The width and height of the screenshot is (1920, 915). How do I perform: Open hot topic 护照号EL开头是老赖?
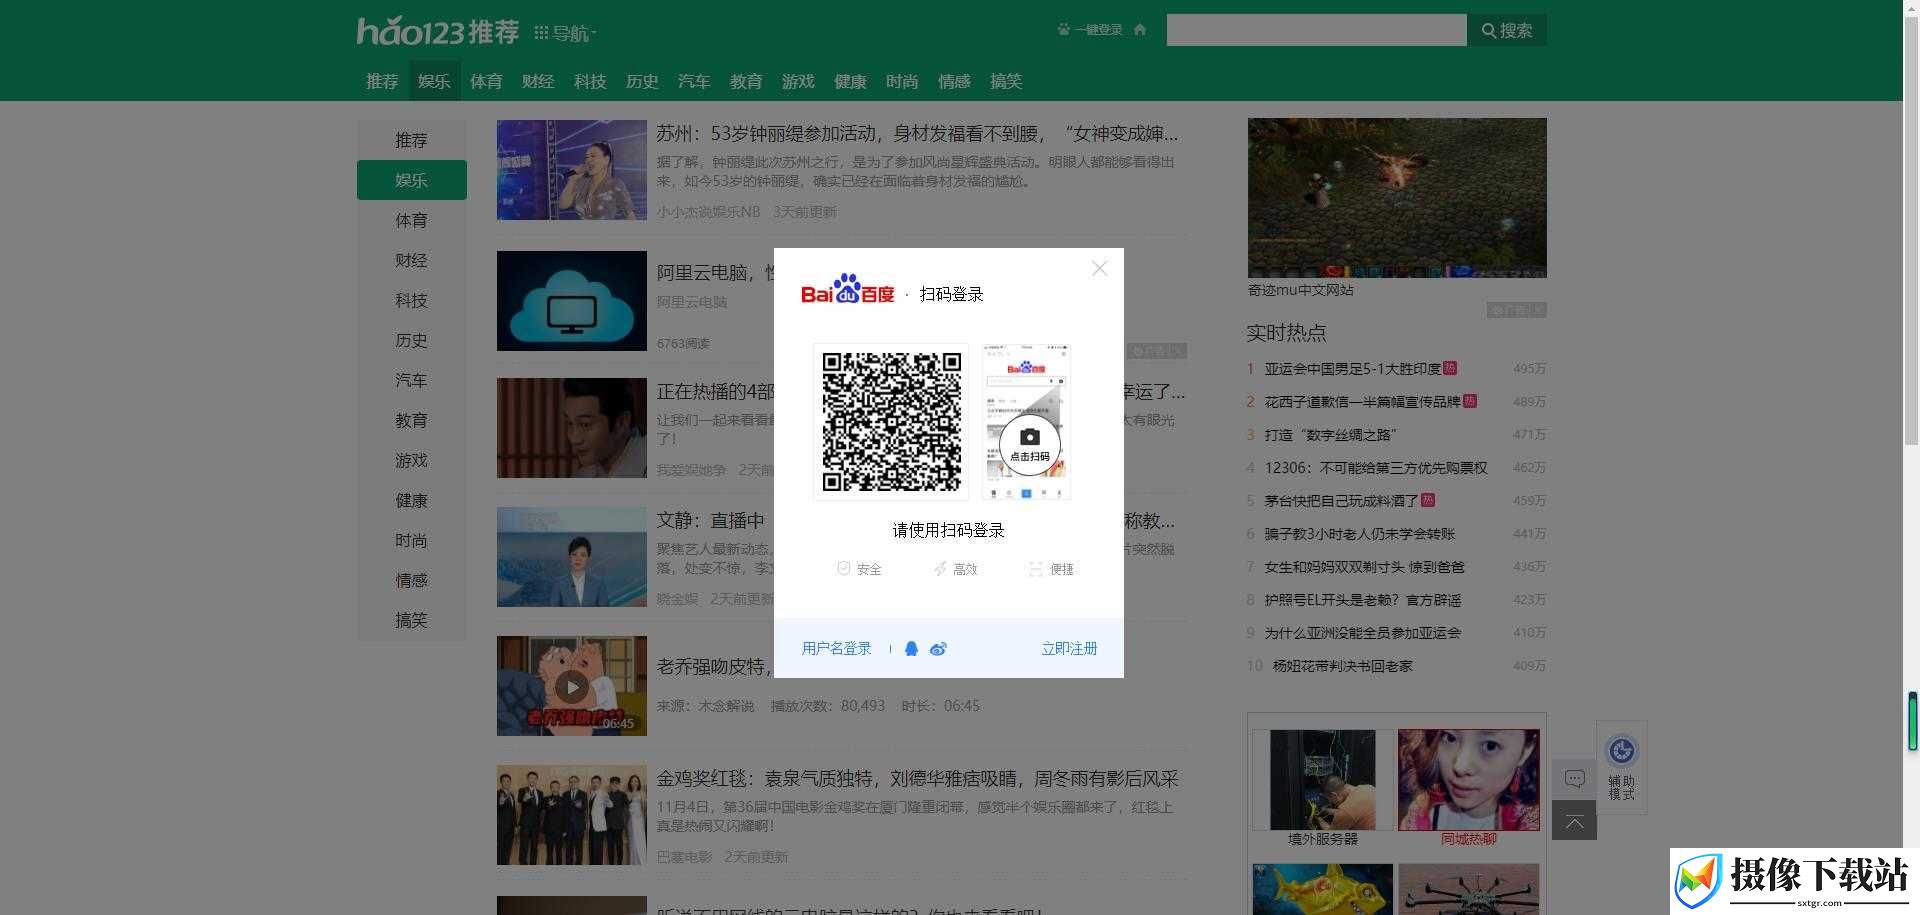[1362, 600]
